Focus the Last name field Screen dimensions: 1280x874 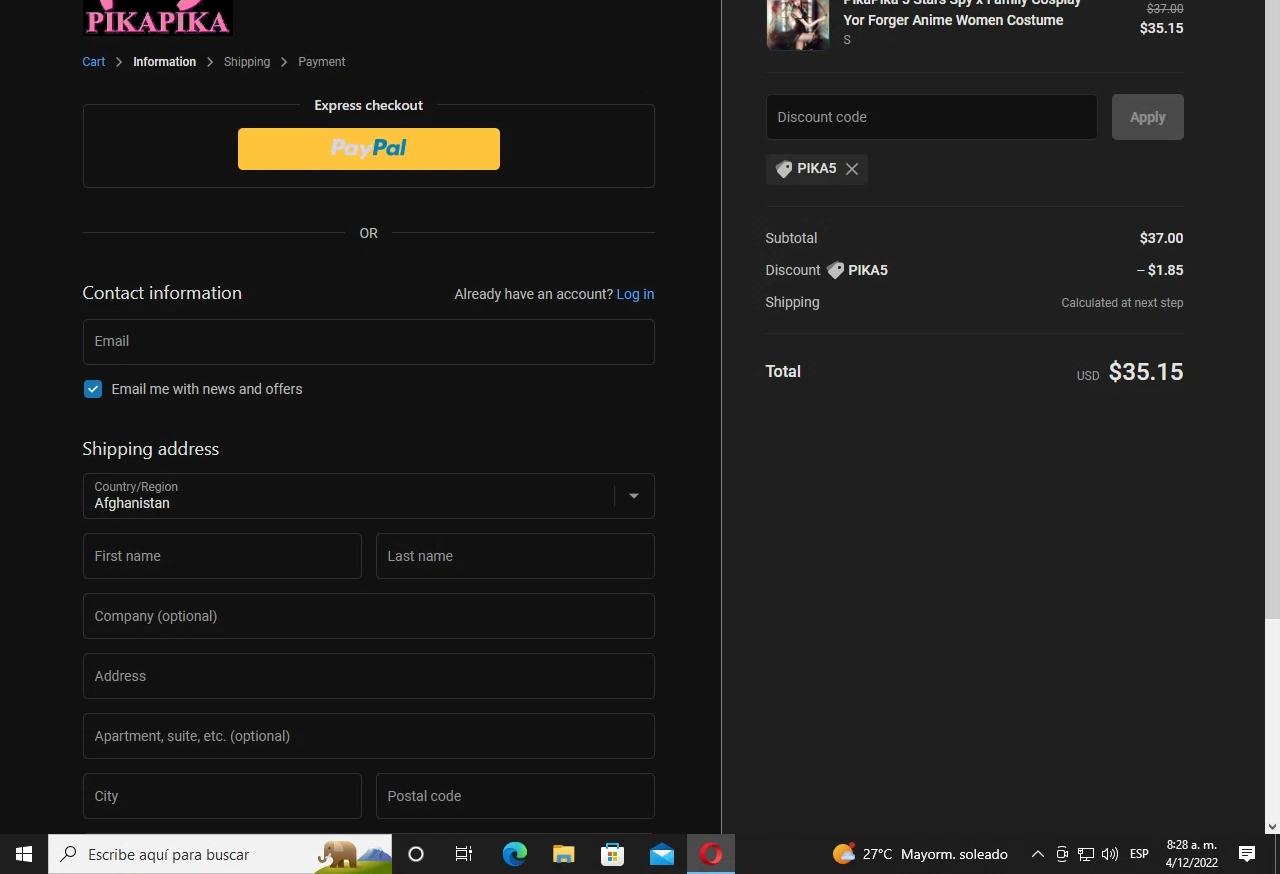pyautogui.click(x=515, y=556)
